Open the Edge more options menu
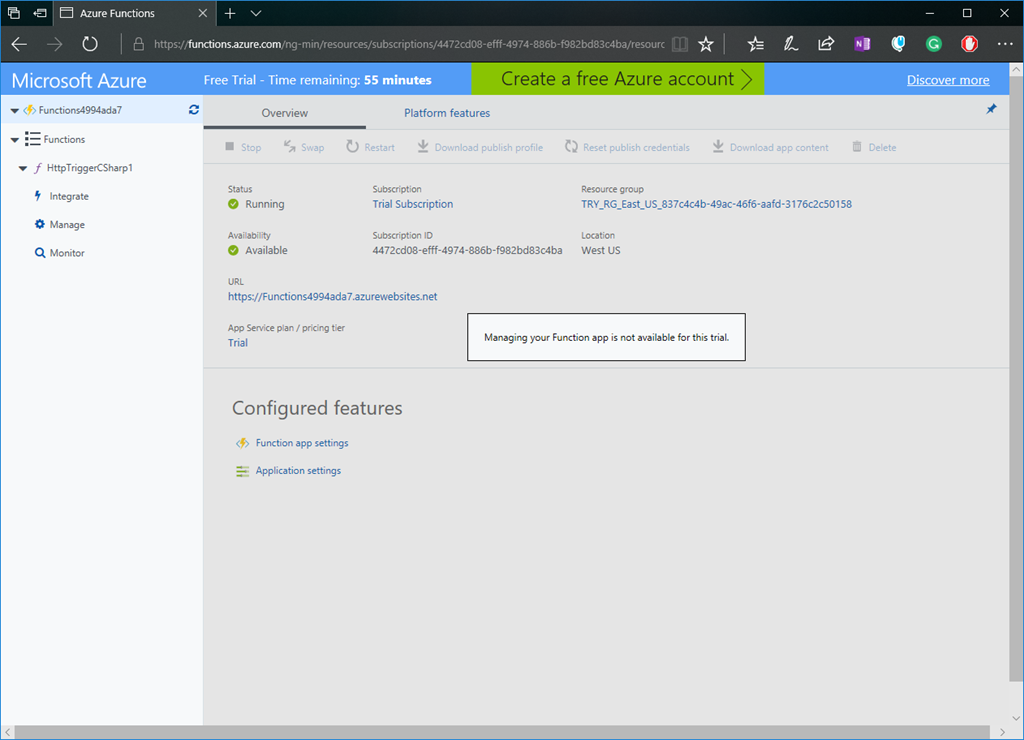The height and width of the screenshot is (740, 1024). 1004,44
